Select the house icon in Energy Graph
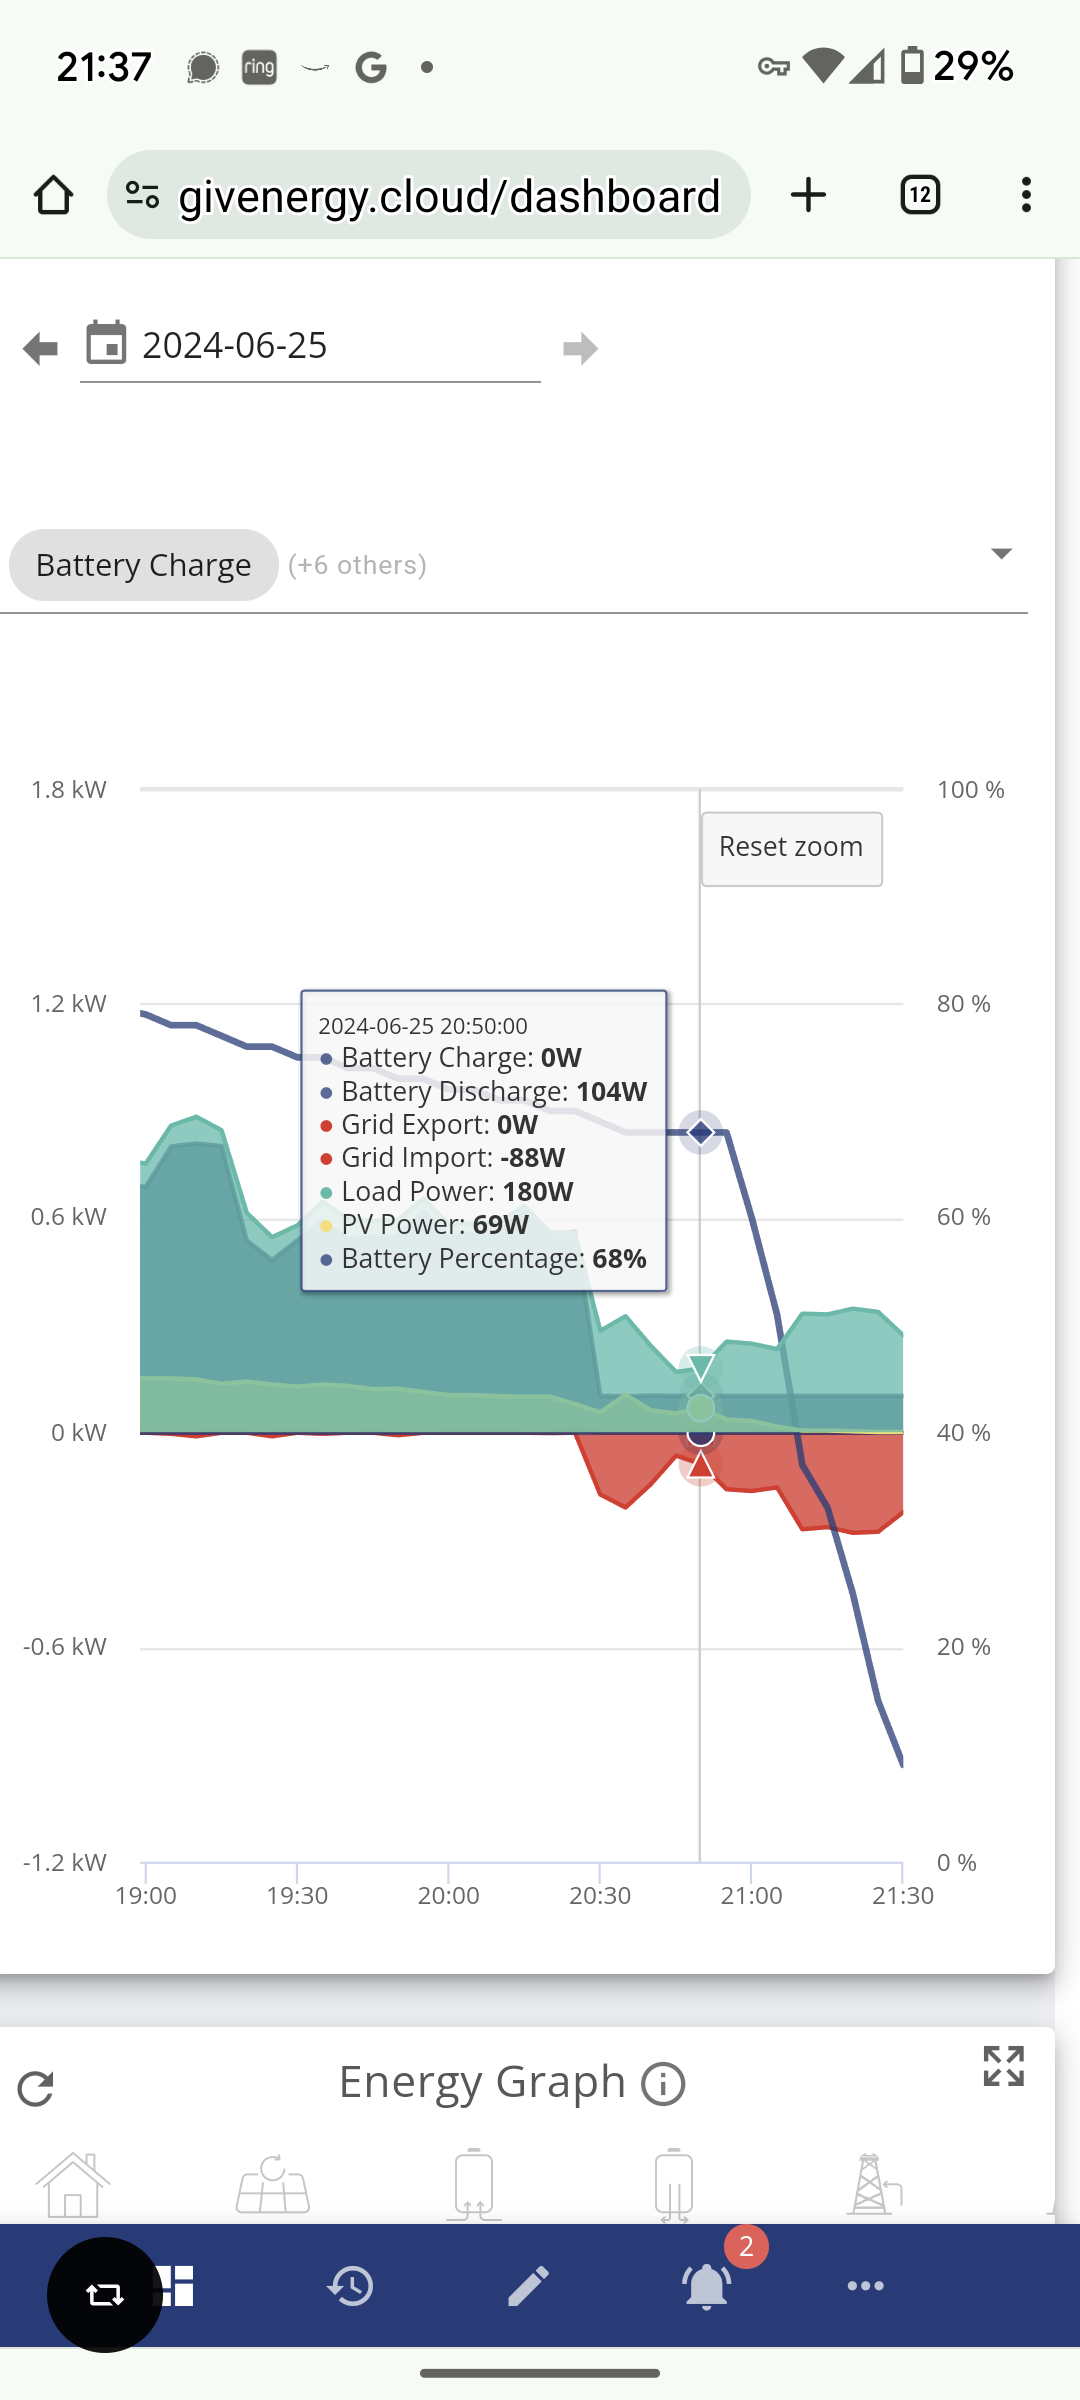 pos(73,2185)
